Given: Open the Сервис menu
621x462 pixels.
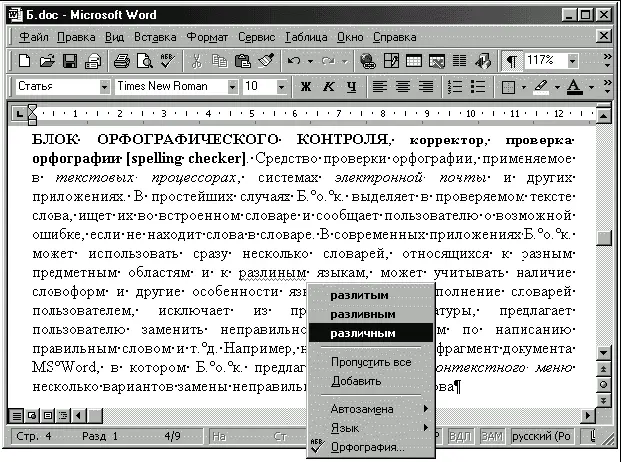Looking at the screenshot, I should point(256,37).
